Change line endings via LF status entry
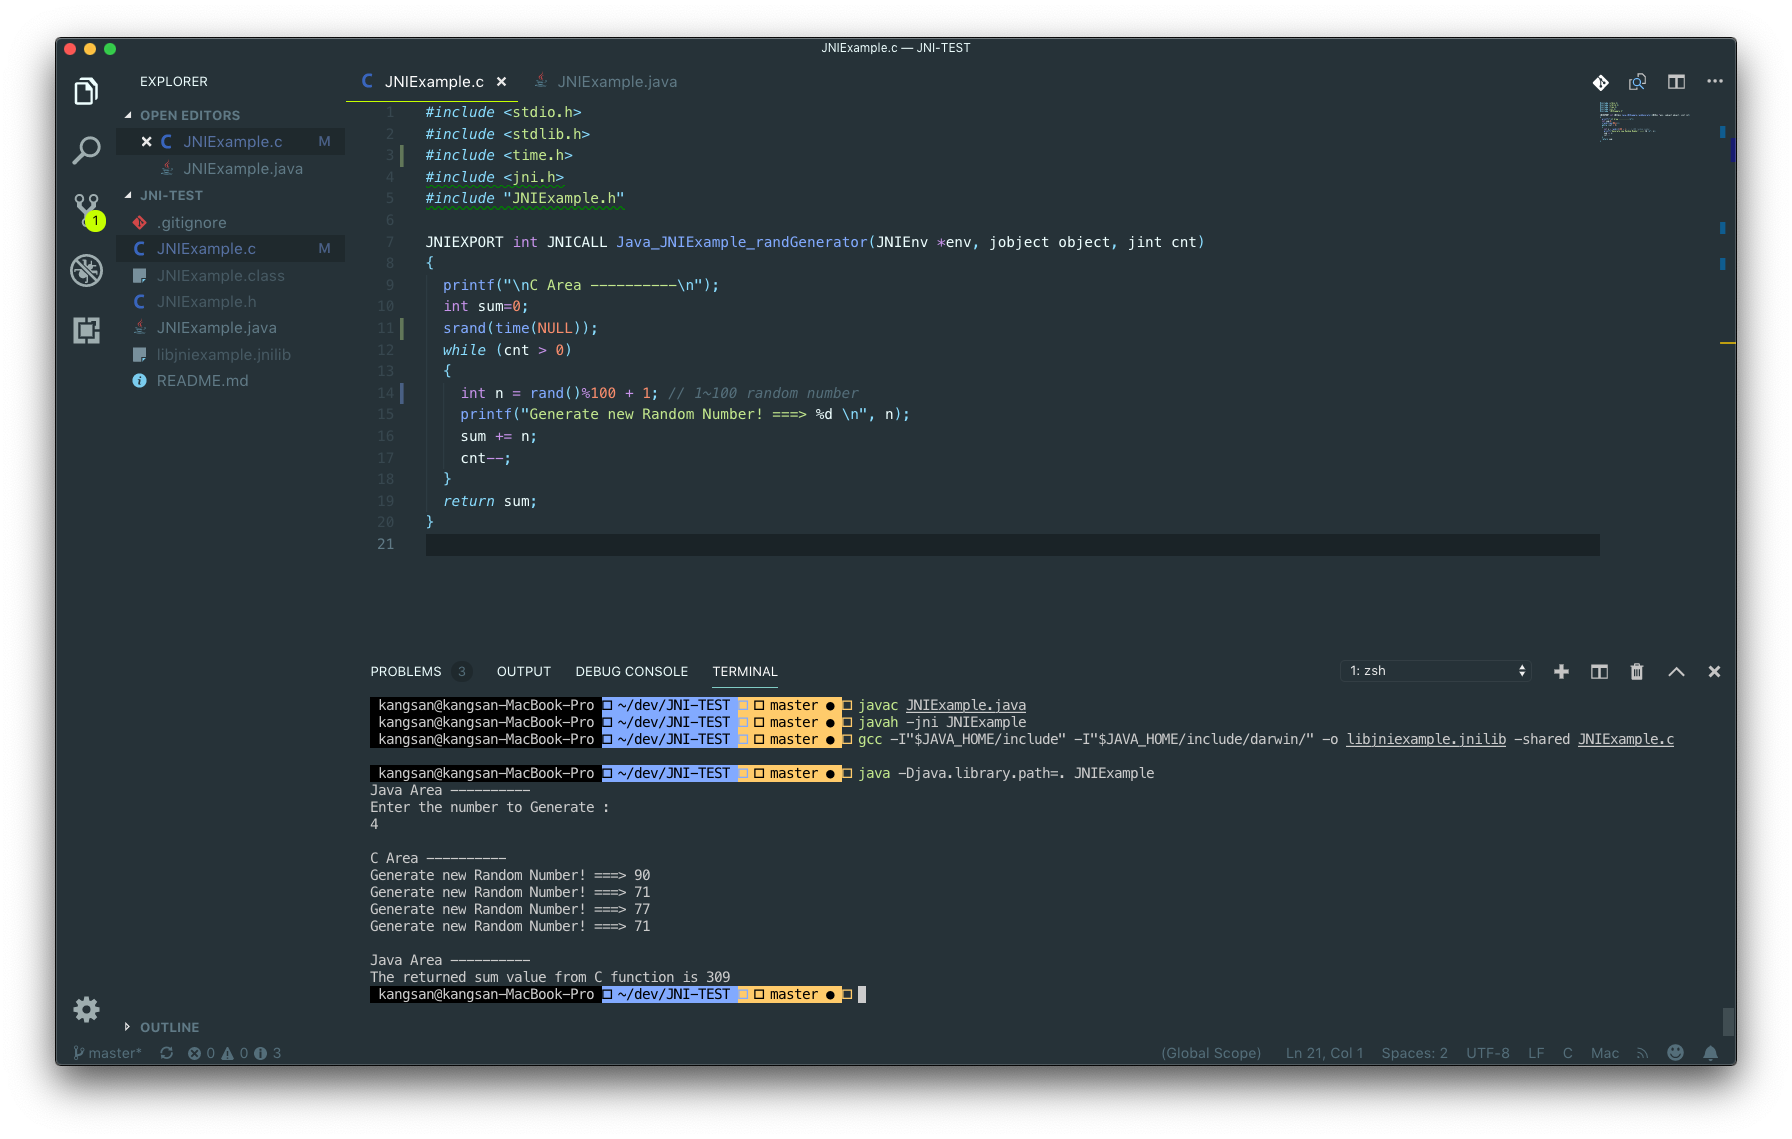The image size is (1792, 1139). coord(1536,1053)
